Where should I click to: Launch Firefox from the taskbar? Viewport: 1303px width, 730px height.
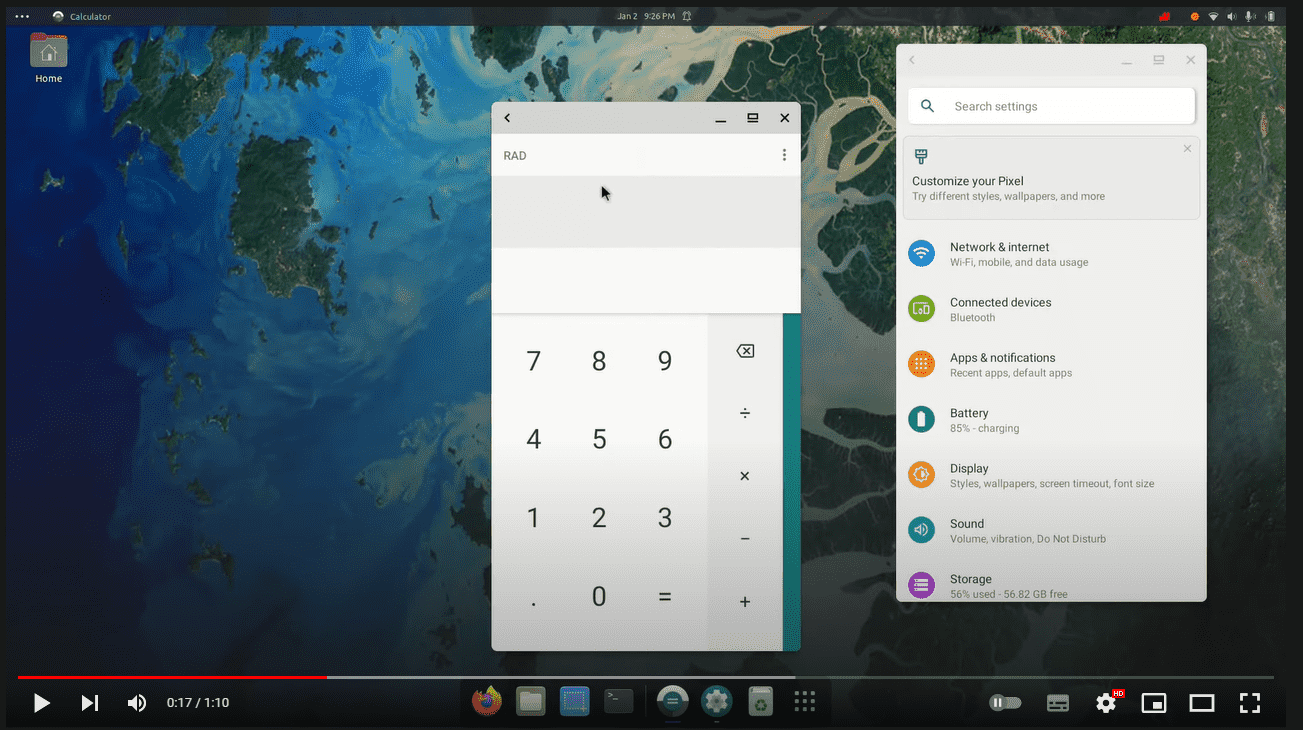click(x=487, y=701)
